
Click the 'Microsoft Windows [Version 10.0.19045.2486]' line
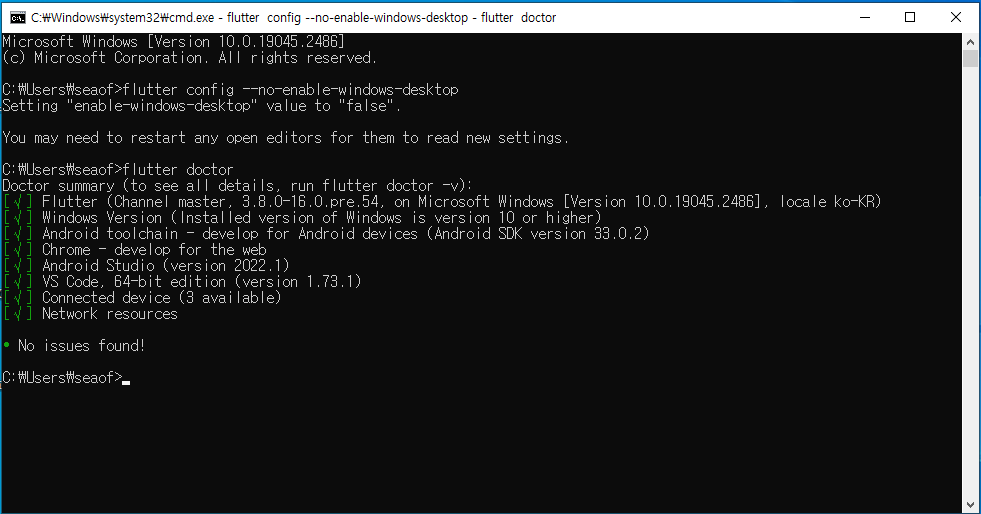tap(173, 42)
